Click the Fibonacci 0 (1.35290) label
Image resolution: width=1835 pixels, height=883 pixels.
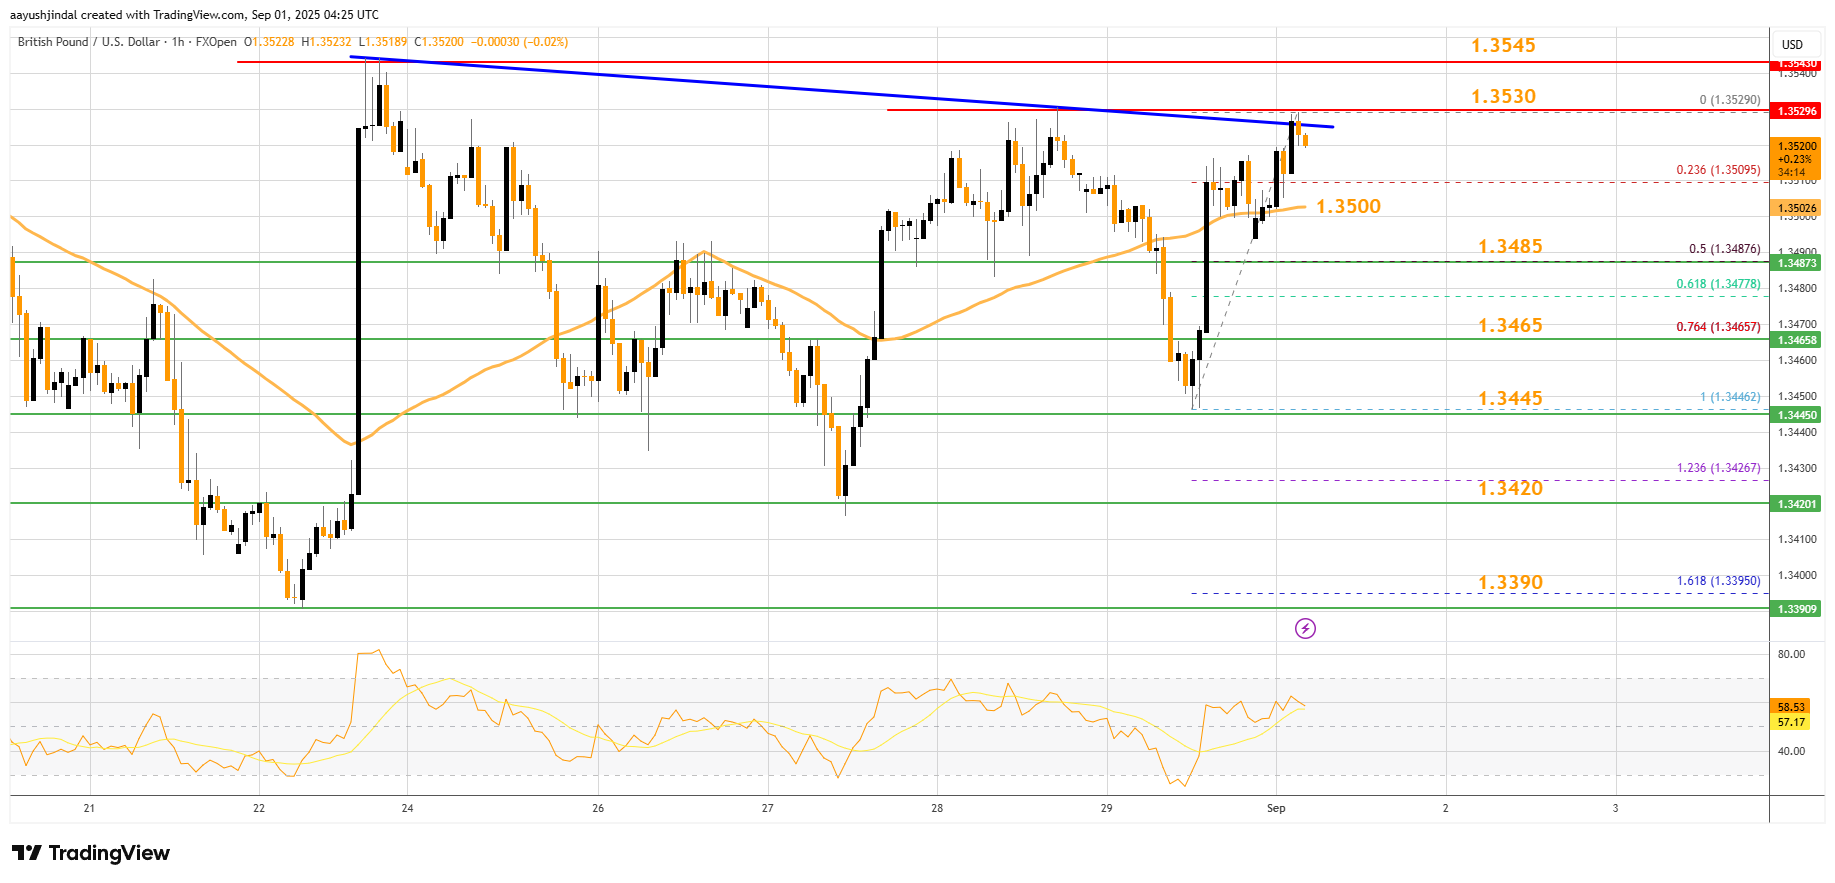click(1730, 100)
